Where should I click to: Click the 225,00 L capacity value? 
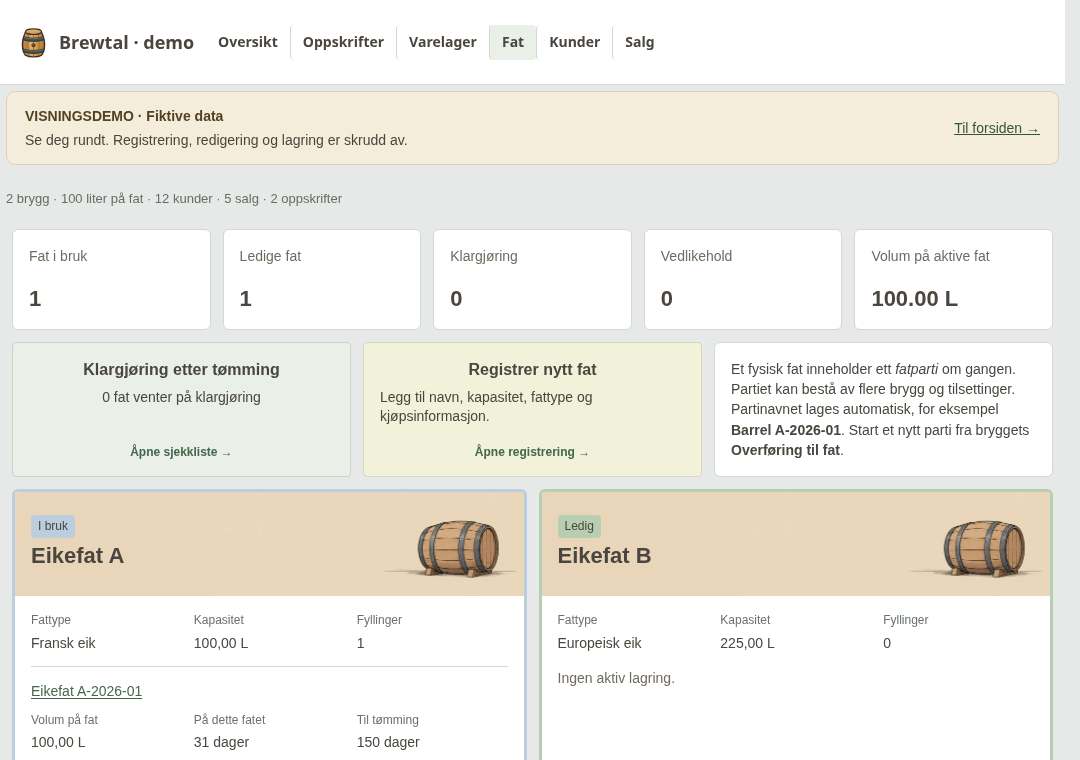point(747,643)
